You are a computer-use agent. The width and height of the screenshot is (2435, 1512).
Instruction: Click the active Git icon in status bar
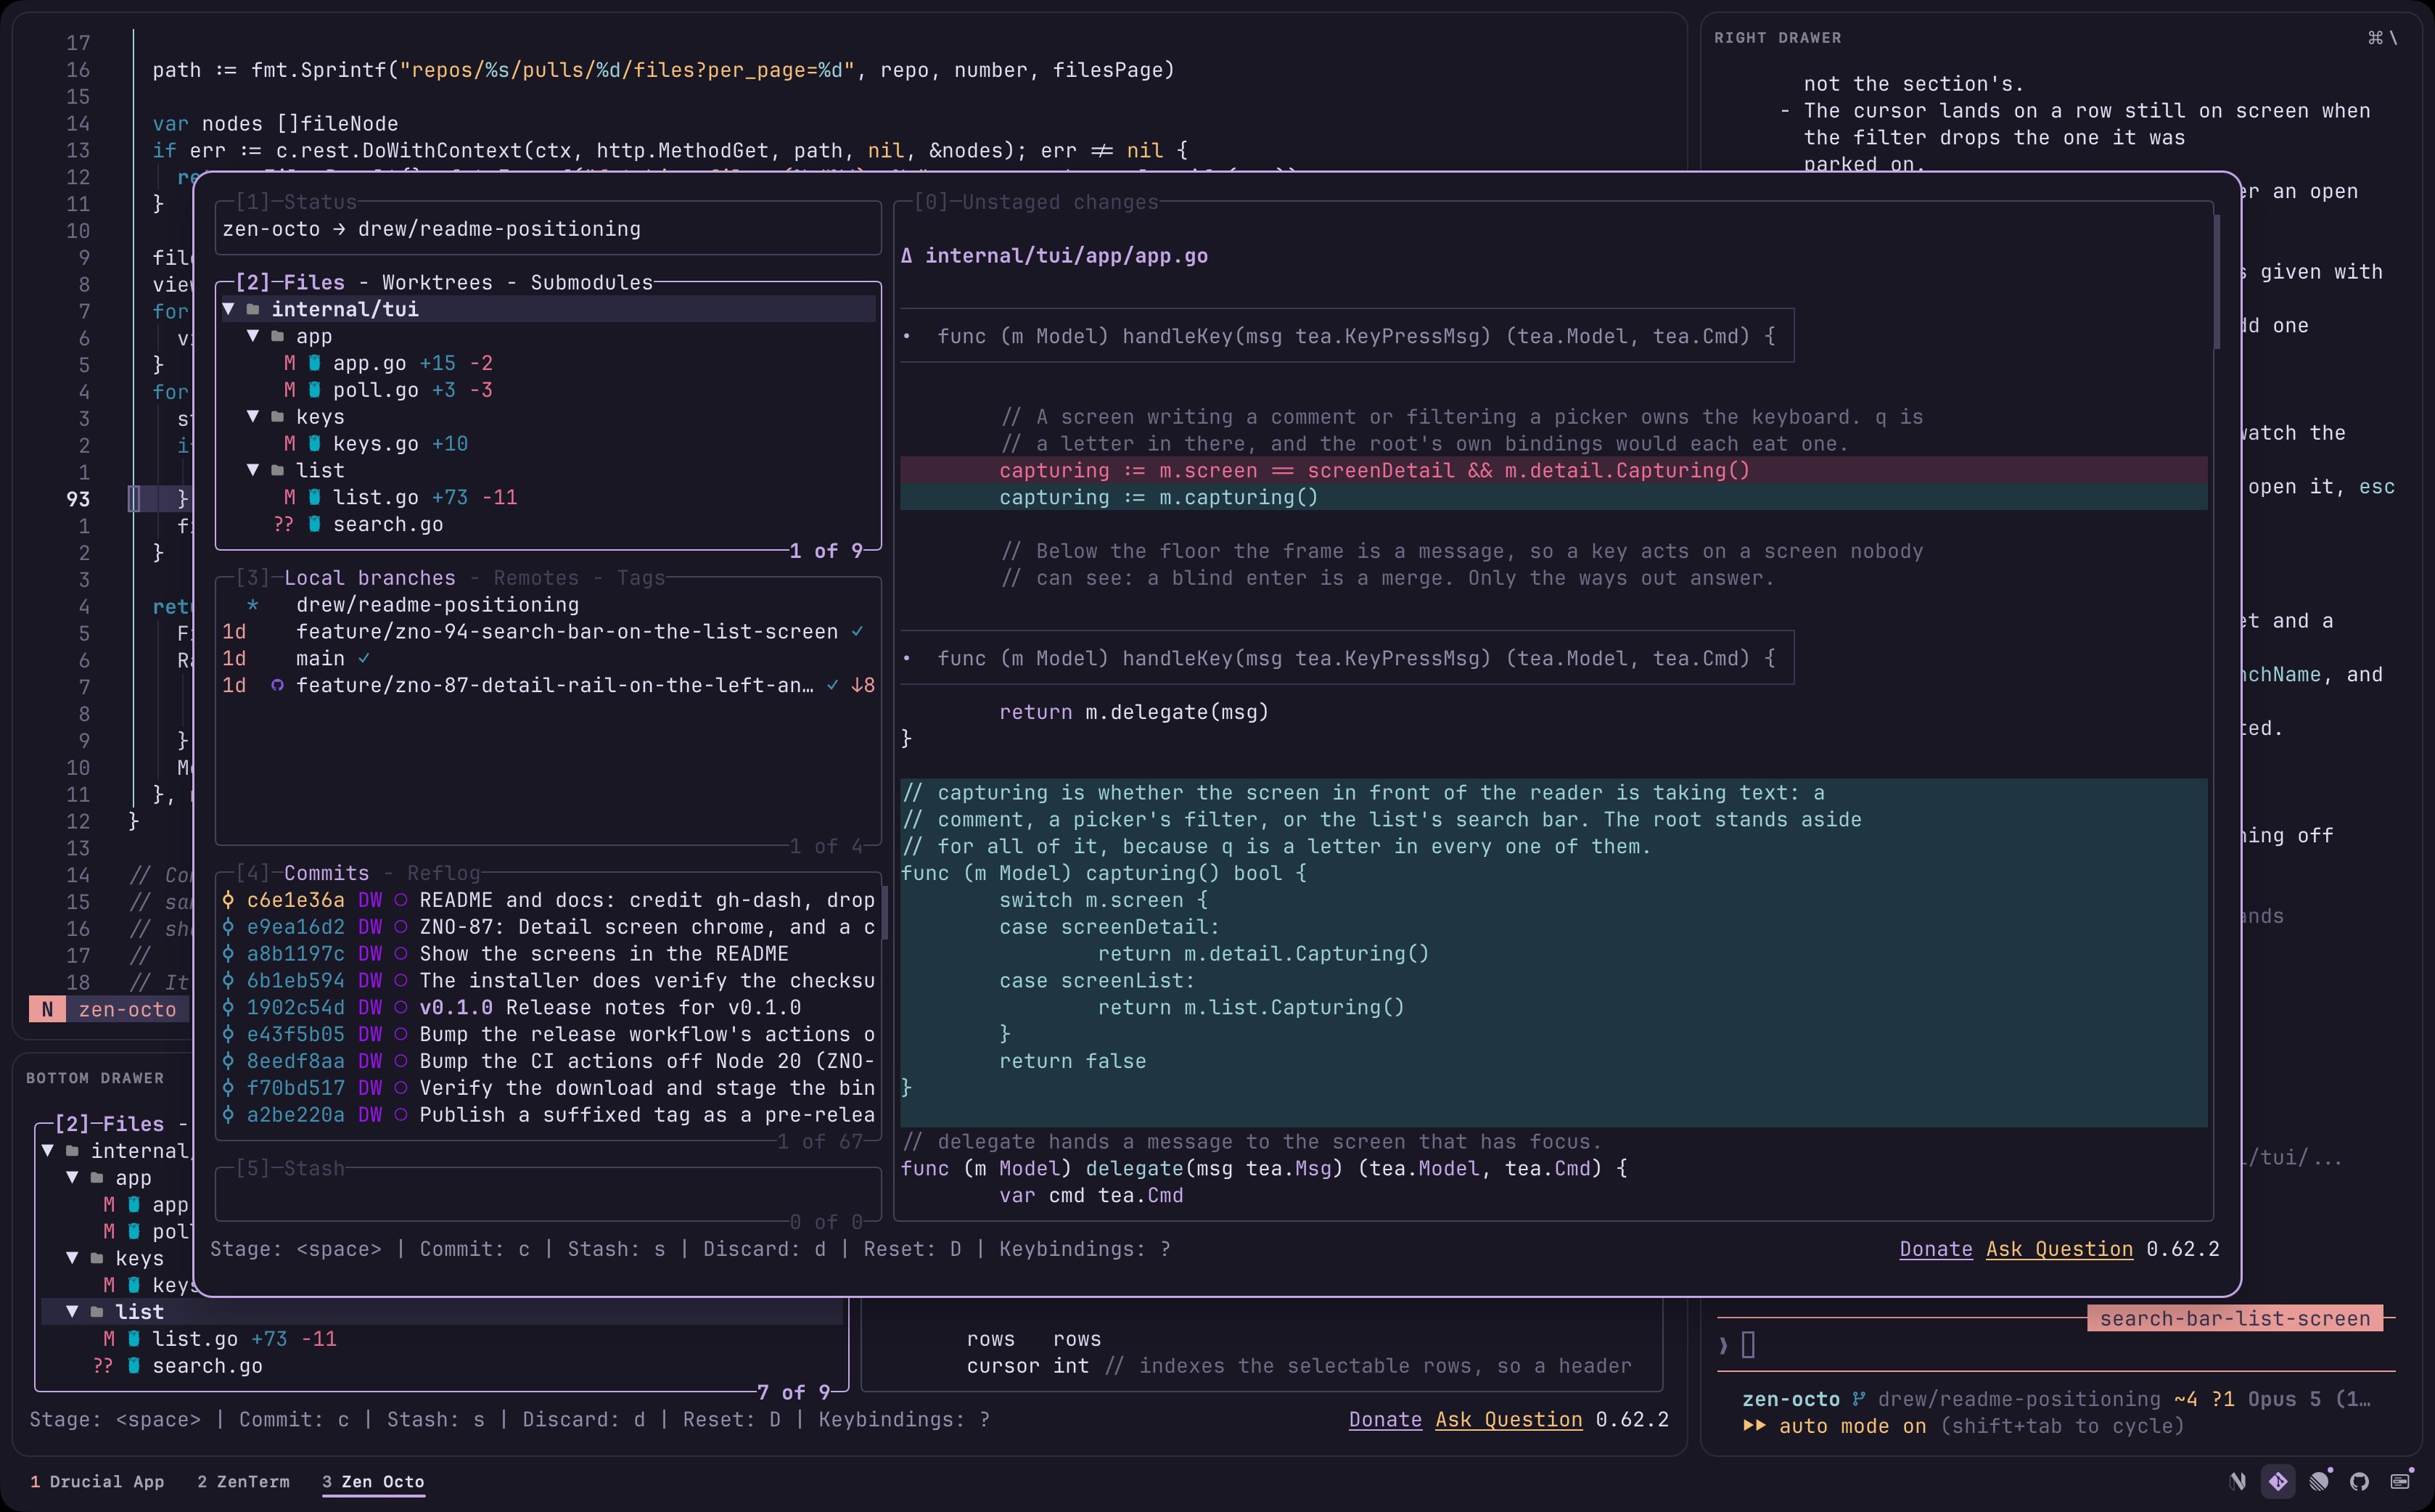click(x=2278, y=1481)
